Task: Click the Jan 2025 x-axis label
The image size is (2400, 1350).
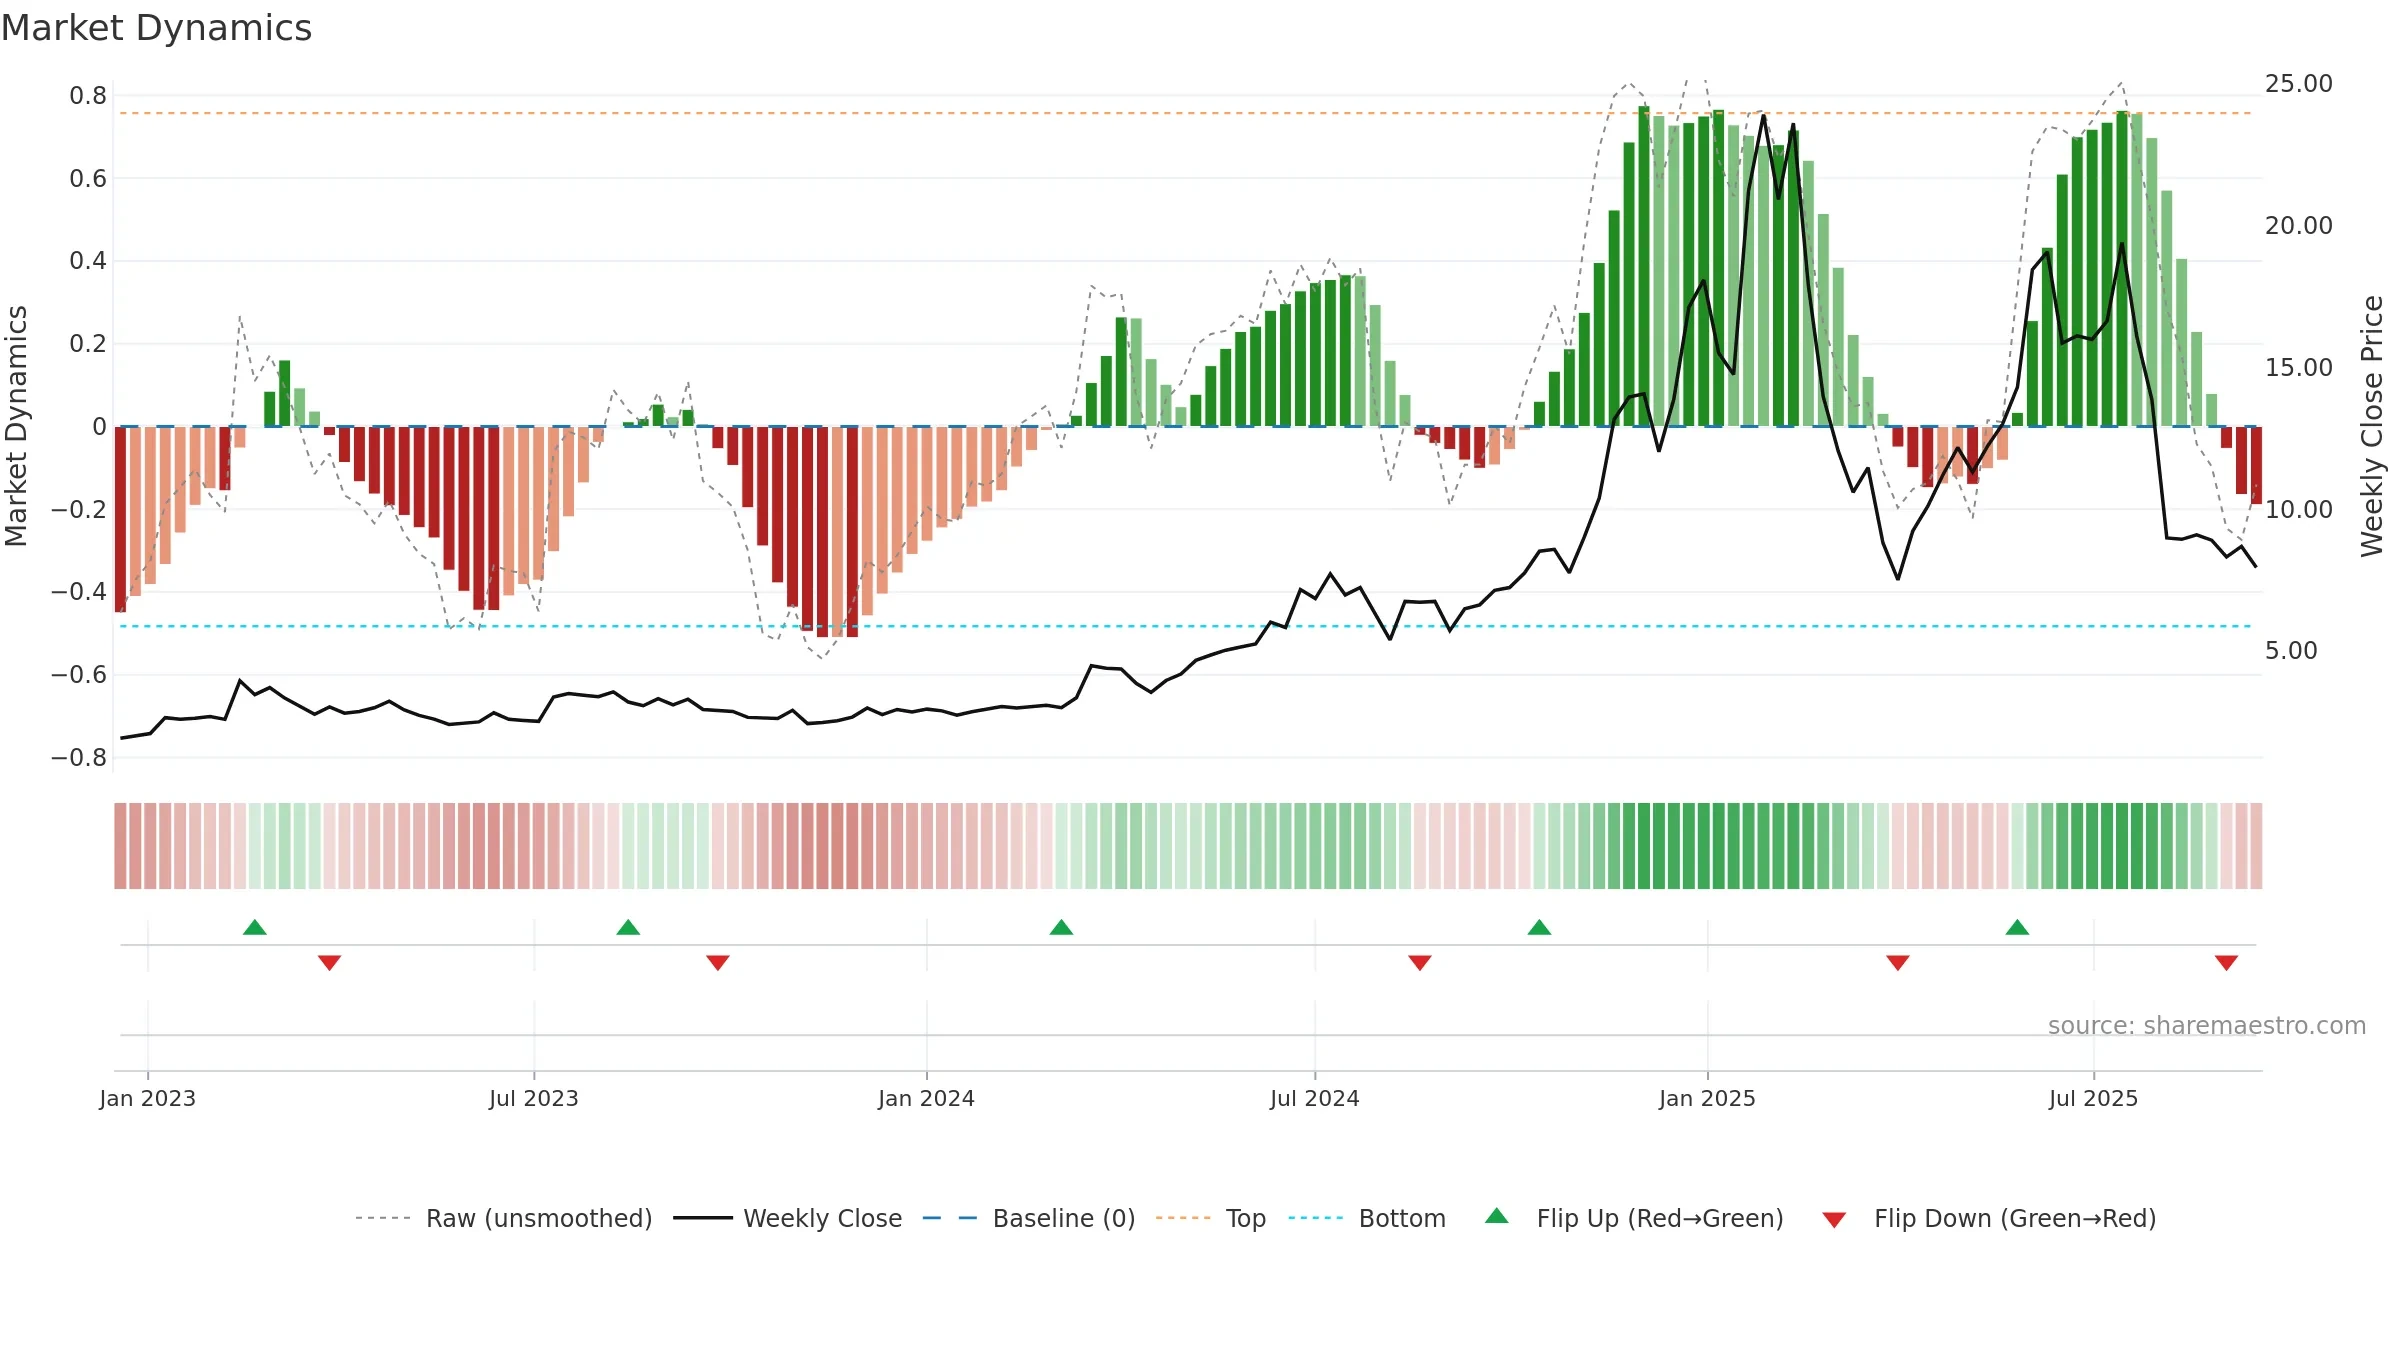Action: click(x=1708, y=1098)
